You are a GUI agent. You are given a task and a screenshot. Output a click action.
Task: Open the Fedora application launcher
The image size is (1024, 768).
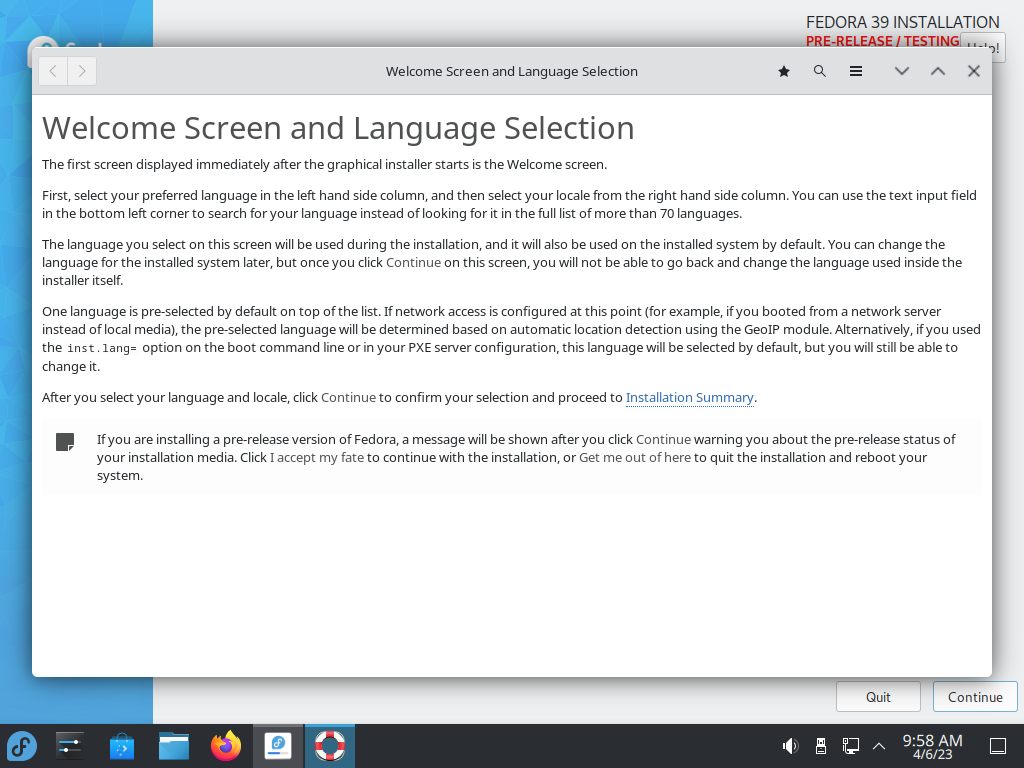[x=22, y=746]
